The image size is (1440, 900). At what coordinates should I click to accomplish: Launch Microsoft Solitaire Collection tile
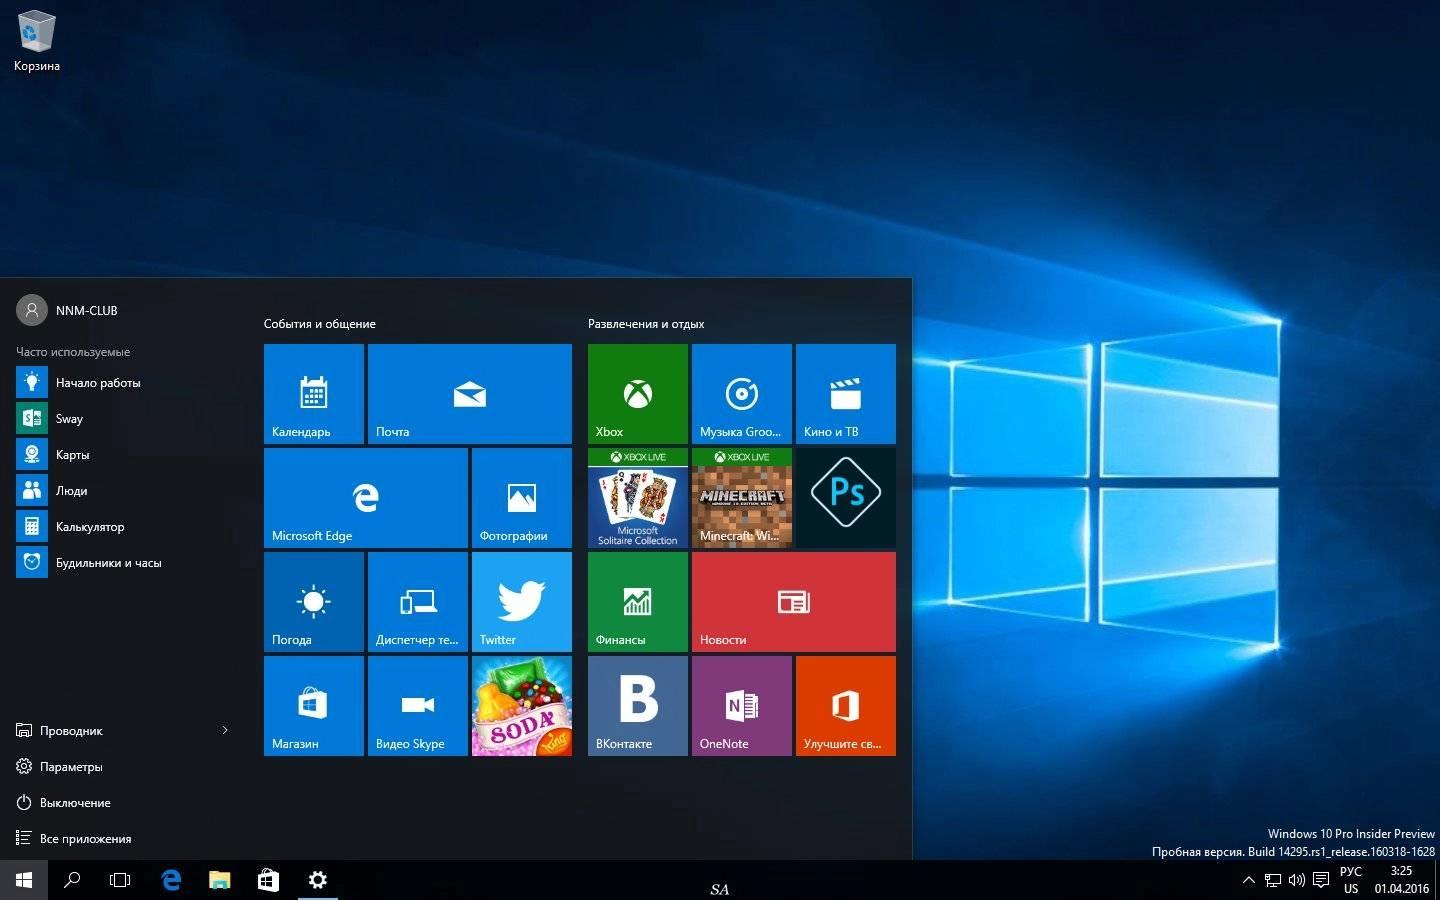(638, 498)
